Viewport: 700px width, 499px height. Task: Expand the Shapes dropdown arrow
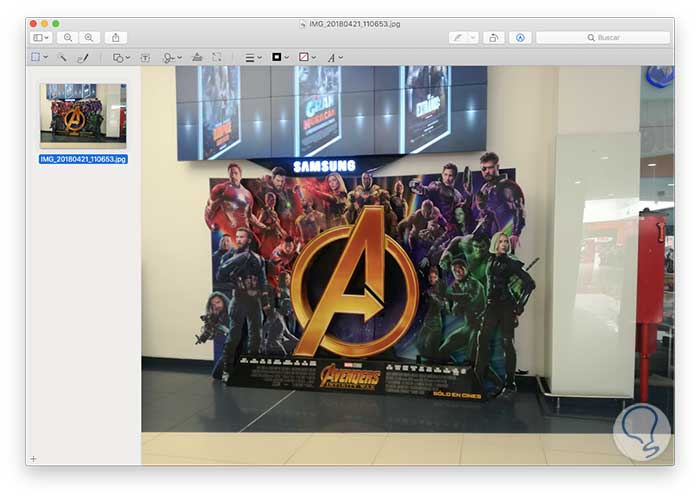pyautogui.click(x=128, y=58)
